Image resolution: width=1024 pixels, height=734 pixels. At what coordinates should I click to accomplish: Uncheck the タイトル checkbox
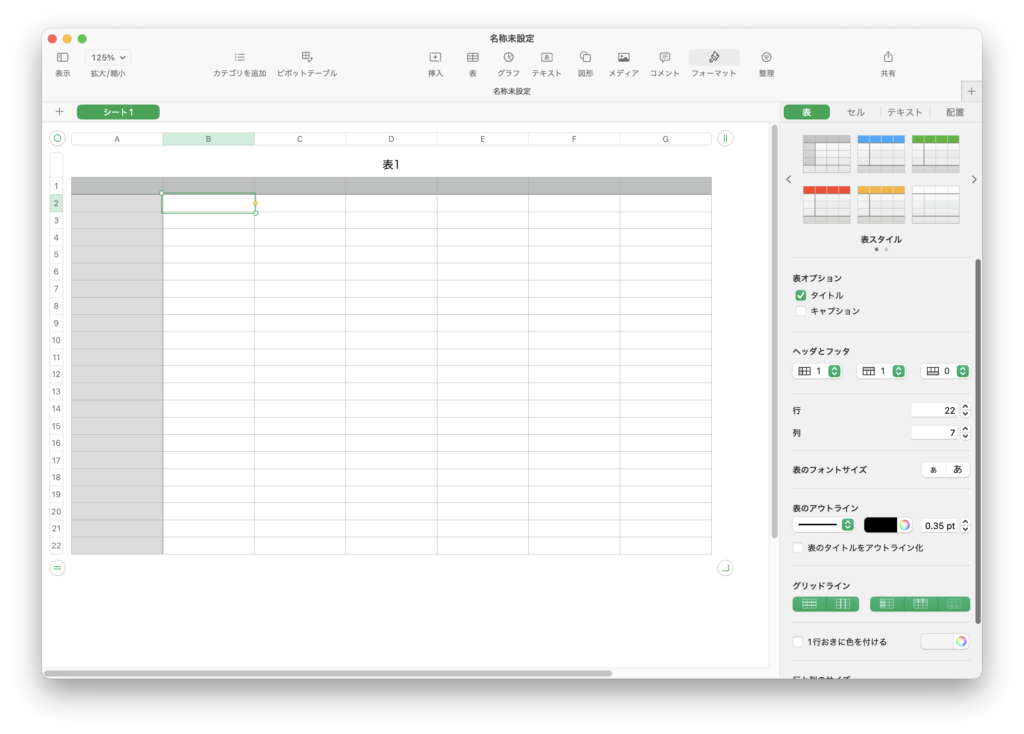(800, 295)
